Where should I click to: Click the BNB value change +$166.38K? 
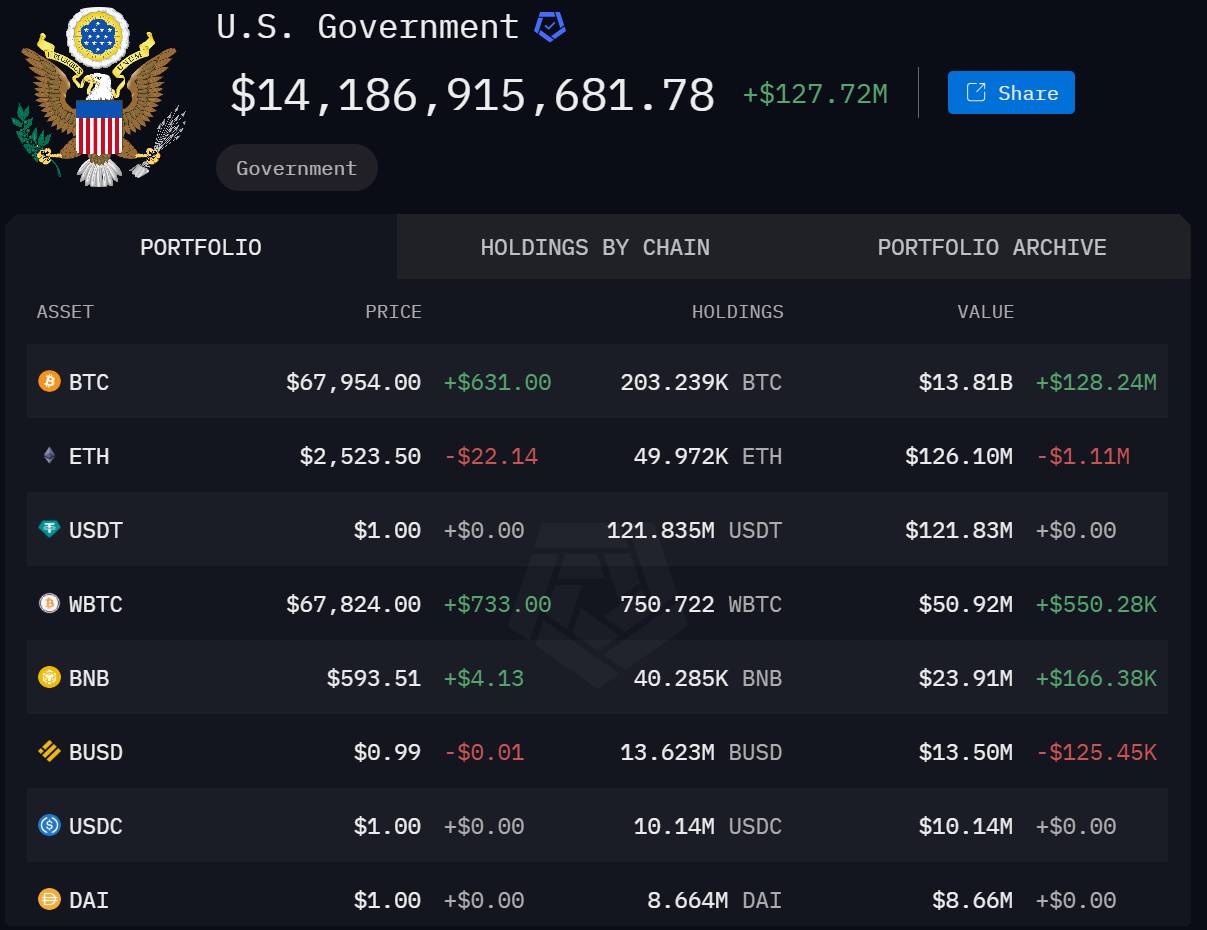click(x=1096, y=678)
